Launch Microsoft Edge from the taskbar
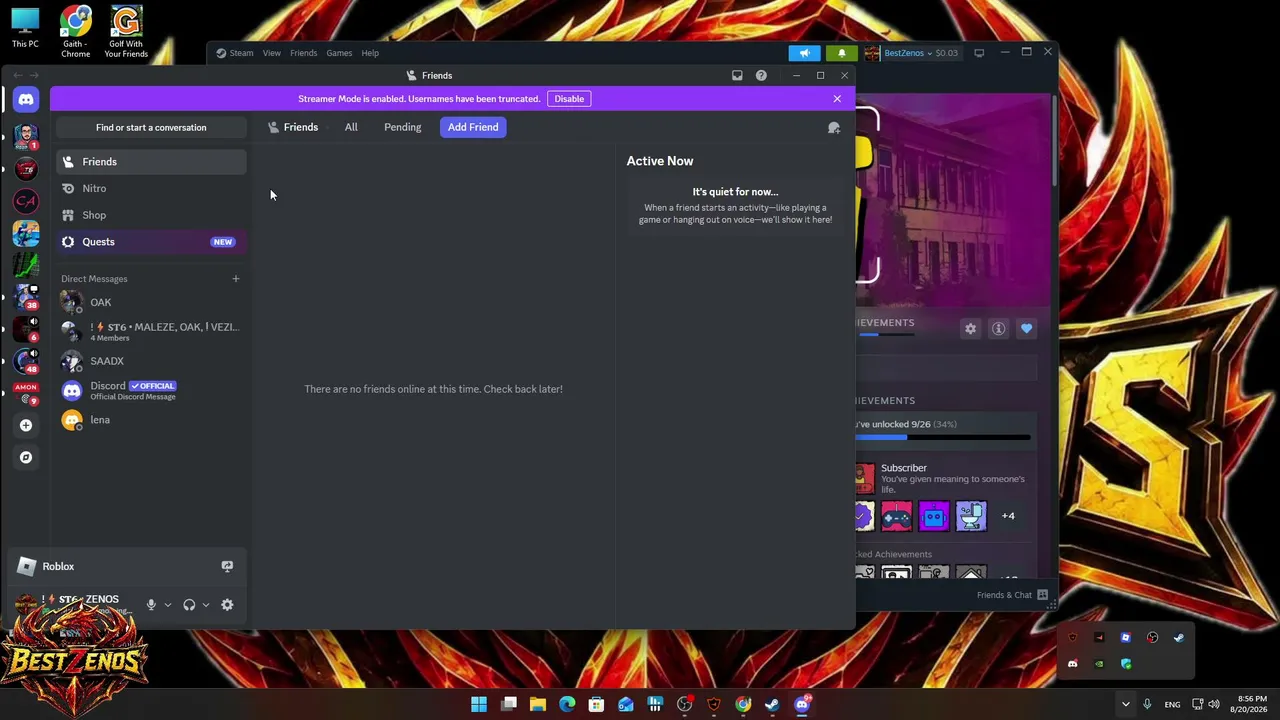Image resolution: width=1280 pixels, height=720 pixels. [x=567, y=705]
